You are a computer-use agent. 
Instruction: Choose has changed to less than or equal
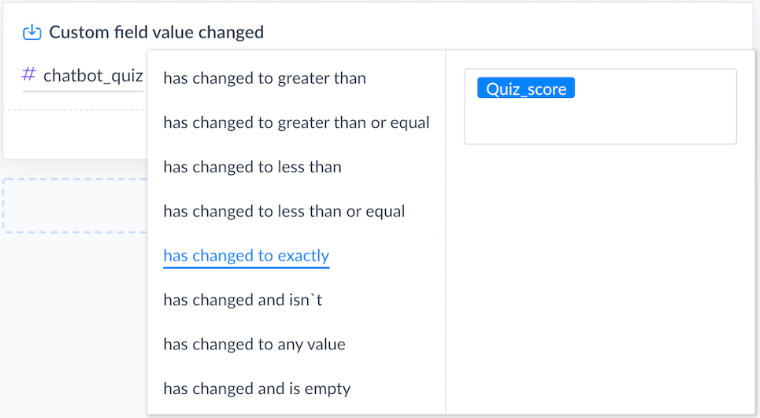(x=284, y=211)
